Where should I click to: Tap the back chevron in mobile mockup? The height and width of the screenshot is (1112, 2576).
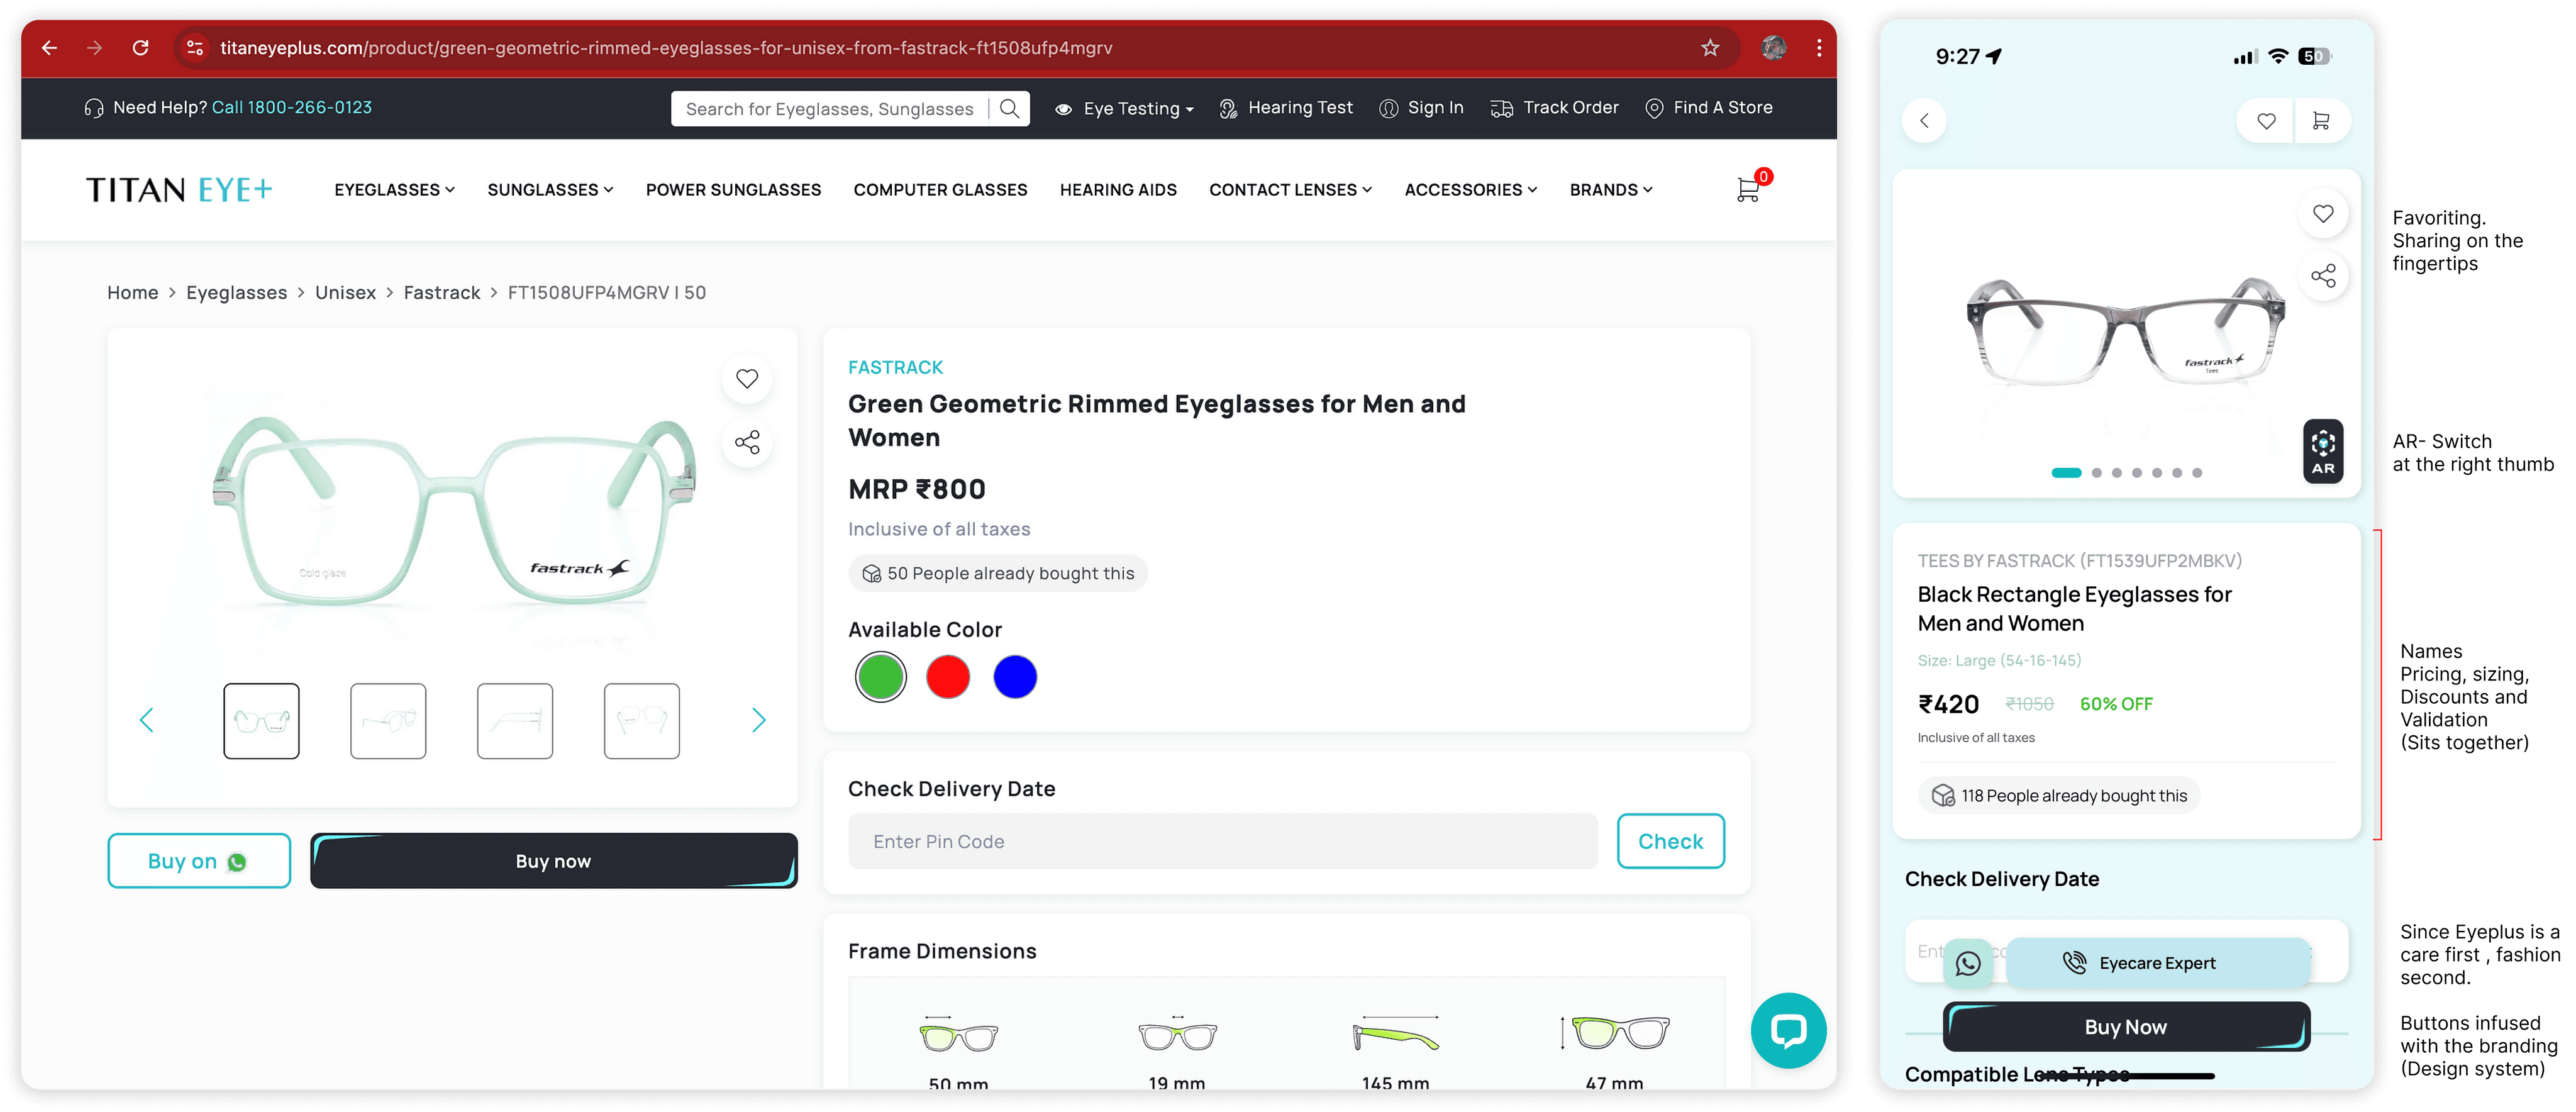tap(1924, 121)
